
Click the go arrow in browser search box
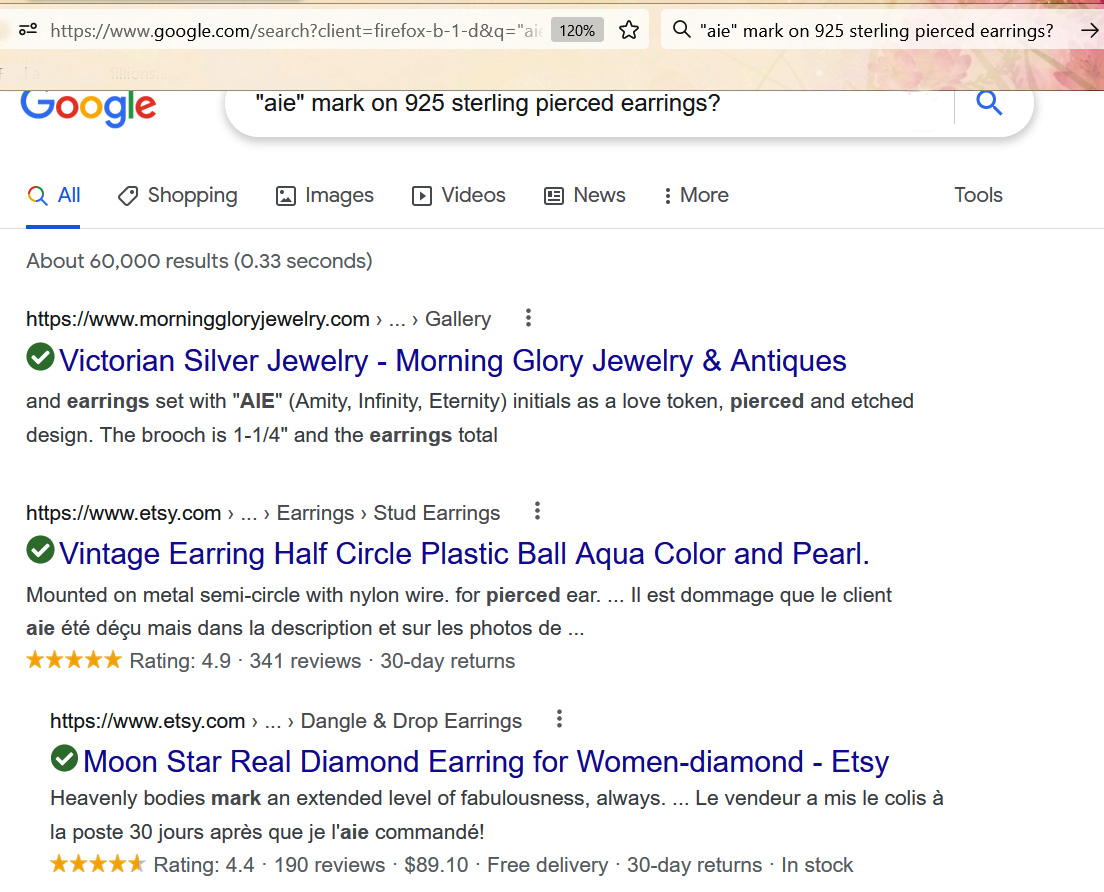(x=1089, y=30)
